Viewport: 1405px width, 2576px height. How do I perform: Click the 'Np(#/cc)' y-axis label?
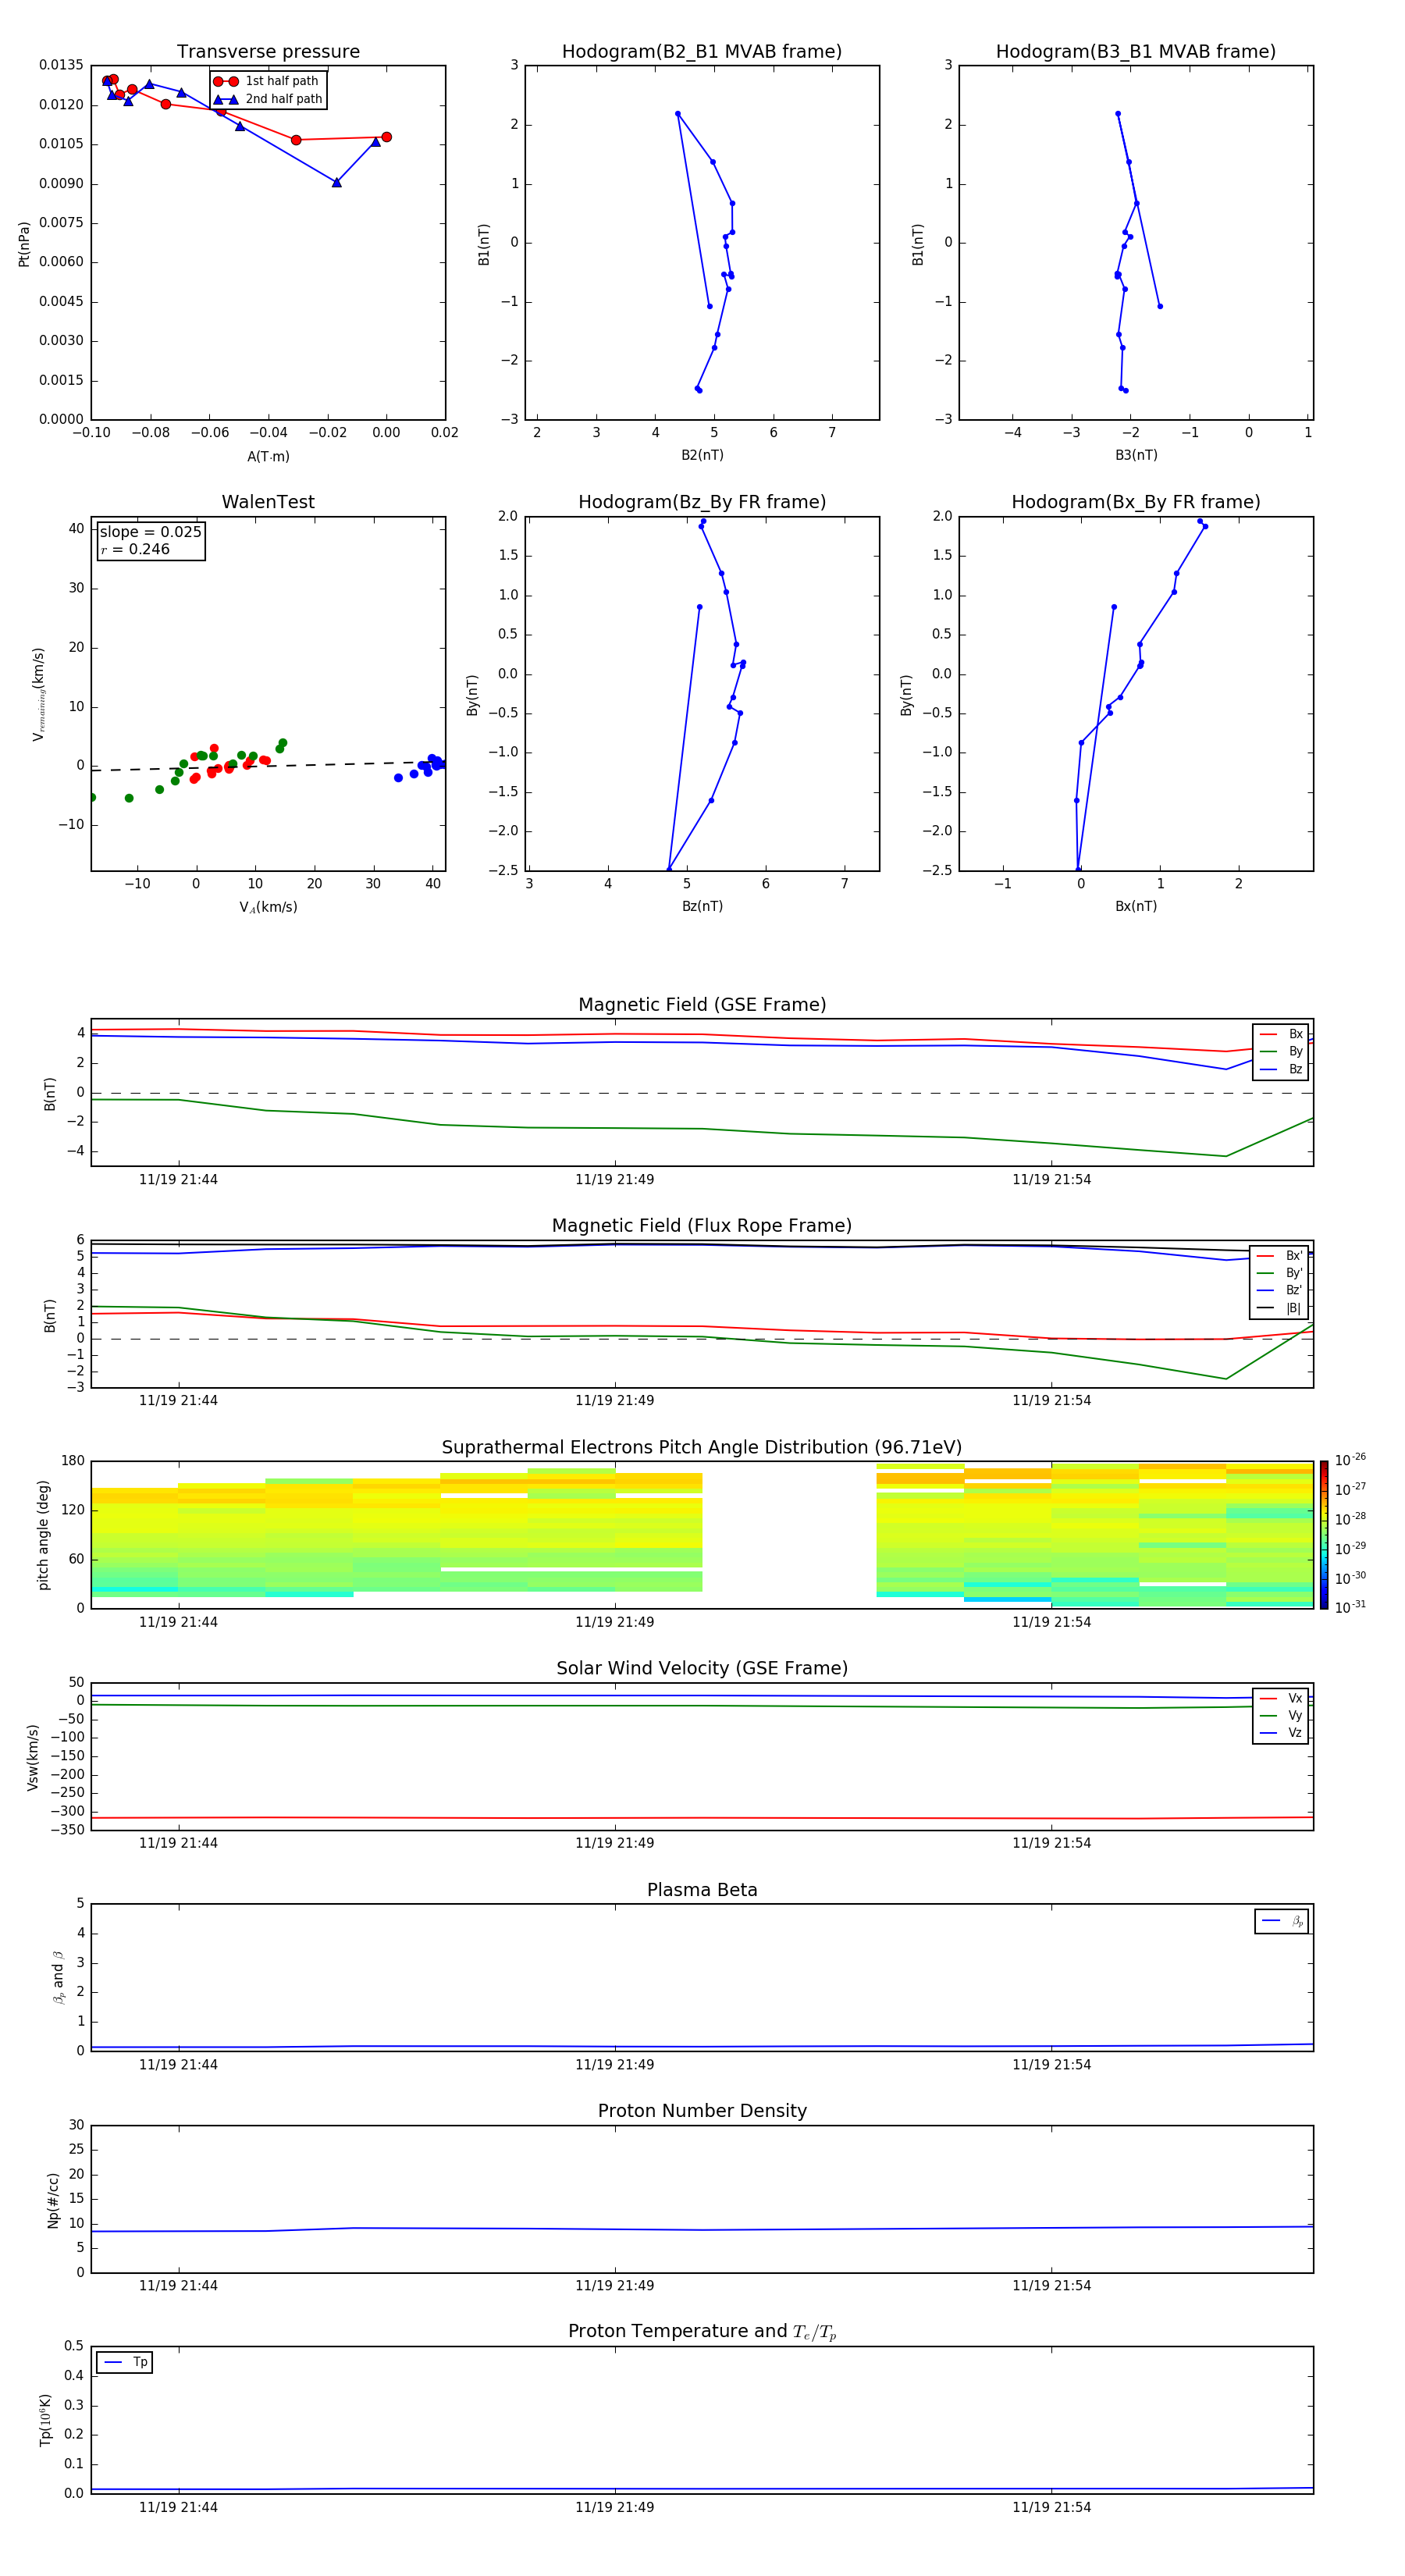click(x=53, y=2200)
